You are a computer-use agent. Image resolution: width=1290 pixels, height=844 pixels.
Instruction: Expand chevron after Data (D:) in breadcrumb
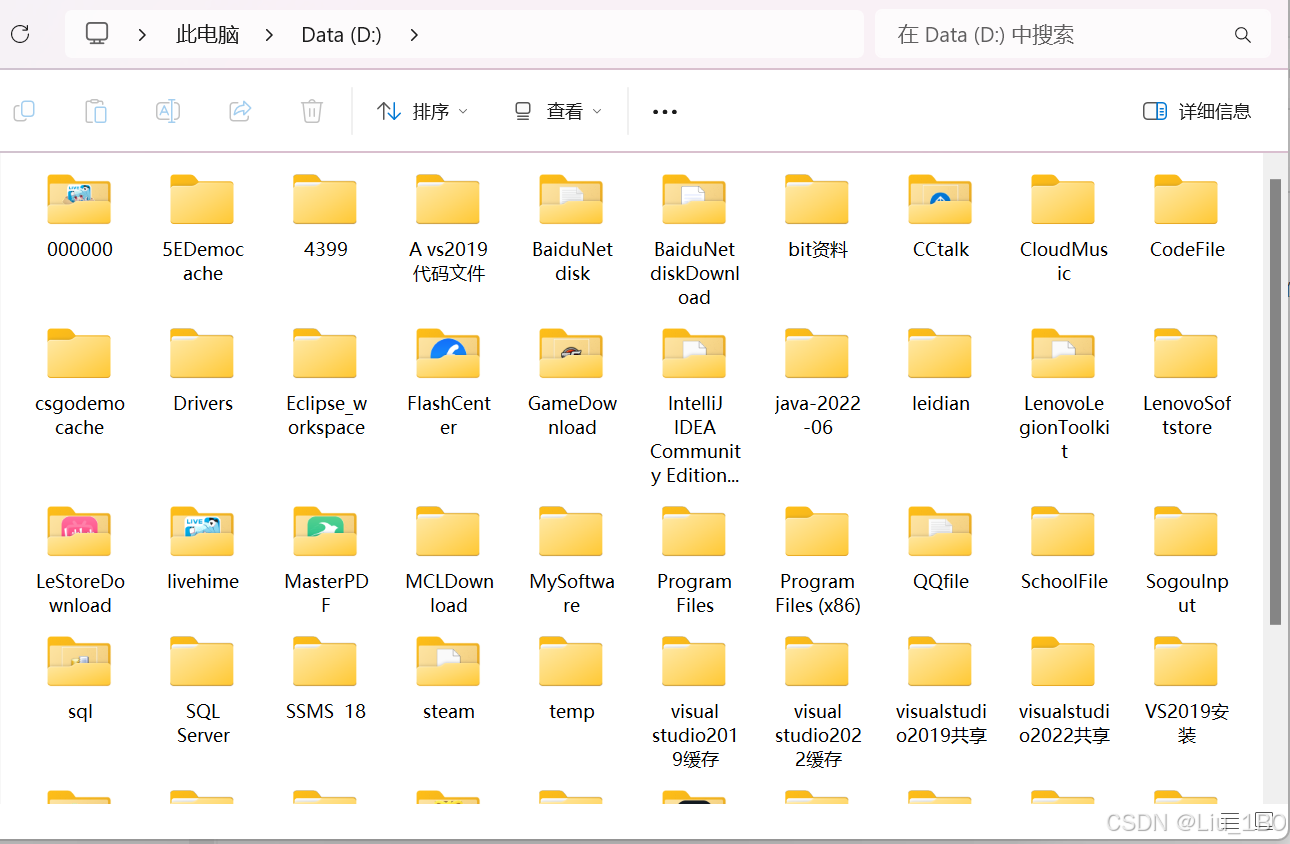click(414, 35)
